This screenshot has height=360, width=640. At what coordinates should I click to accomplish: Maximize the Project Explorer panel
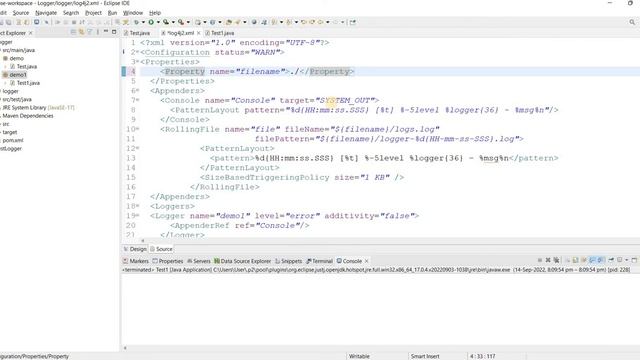(114, 32)
